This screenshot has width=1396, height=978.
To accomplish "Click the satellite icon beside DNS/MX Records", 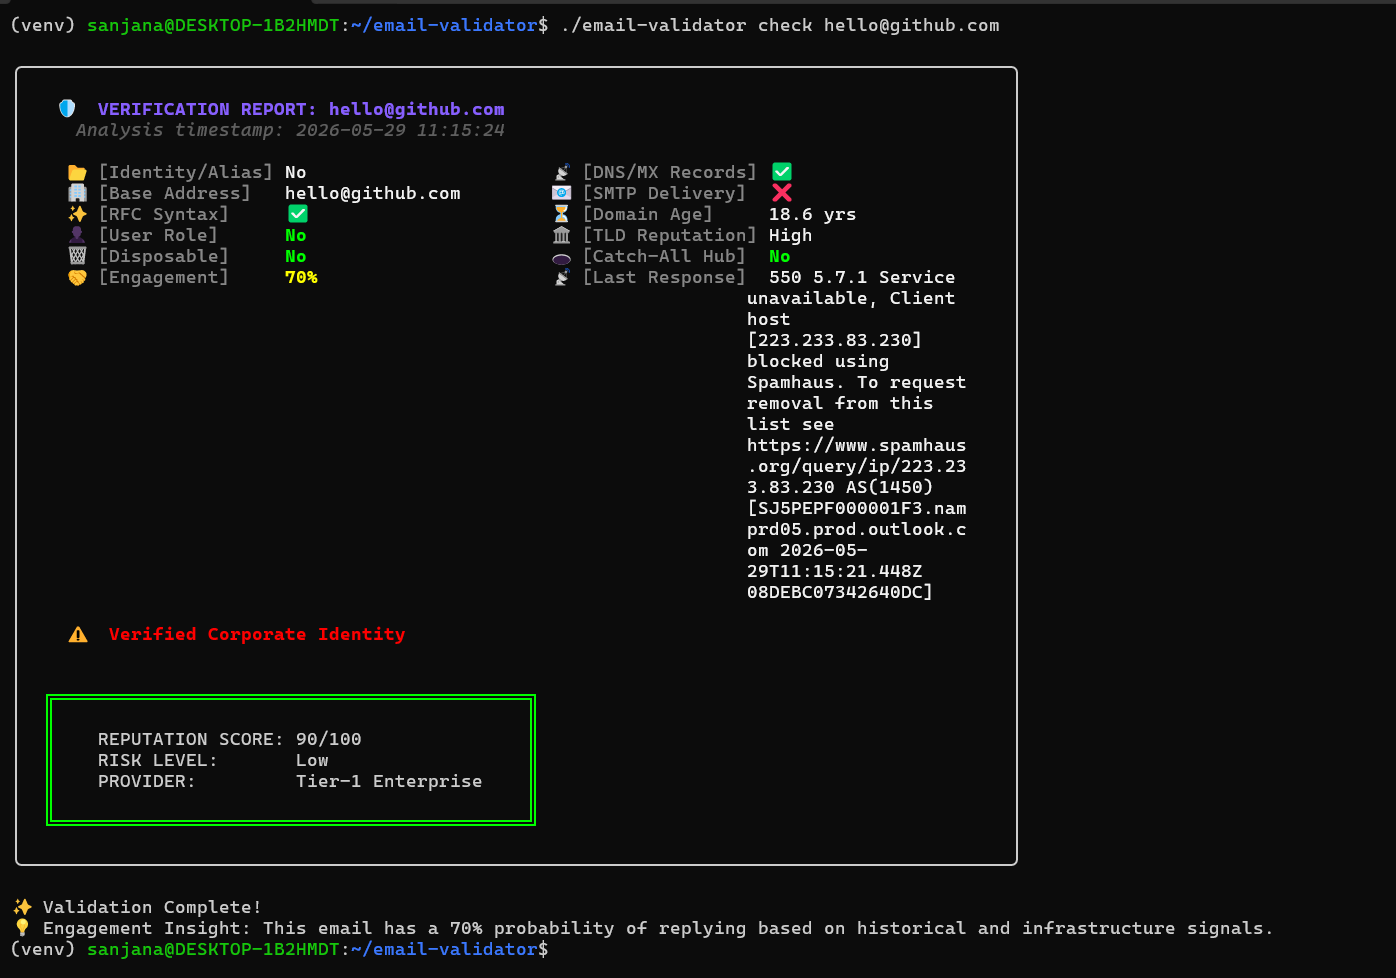I will coord(562,172).
